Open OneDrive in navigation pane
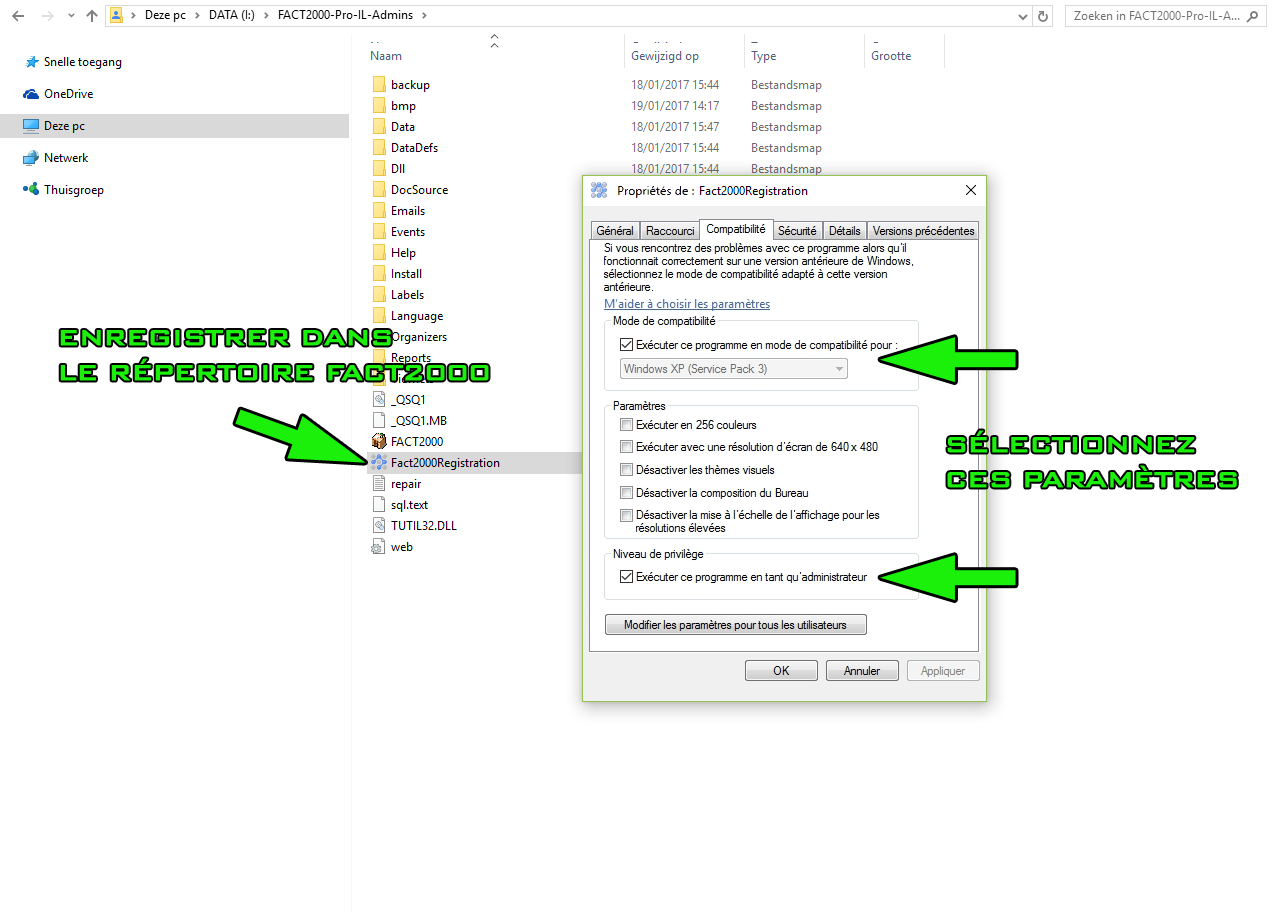This screenshot has width=1279, height=912. click(68, 94)
